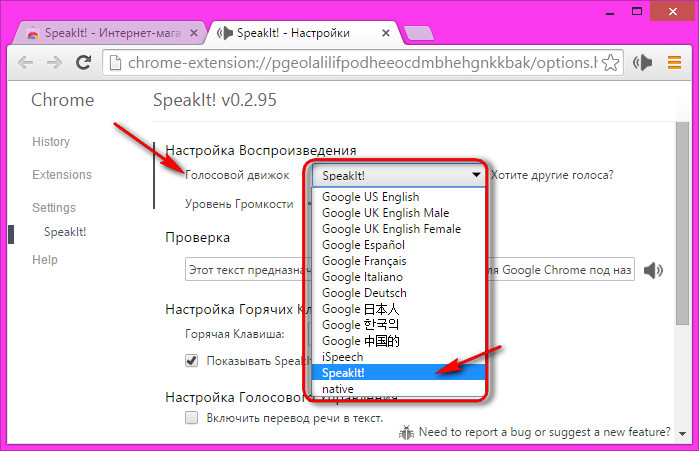Click the page vertical scrollbar thumb
699x451 pixels.
[x=682, y=223]
